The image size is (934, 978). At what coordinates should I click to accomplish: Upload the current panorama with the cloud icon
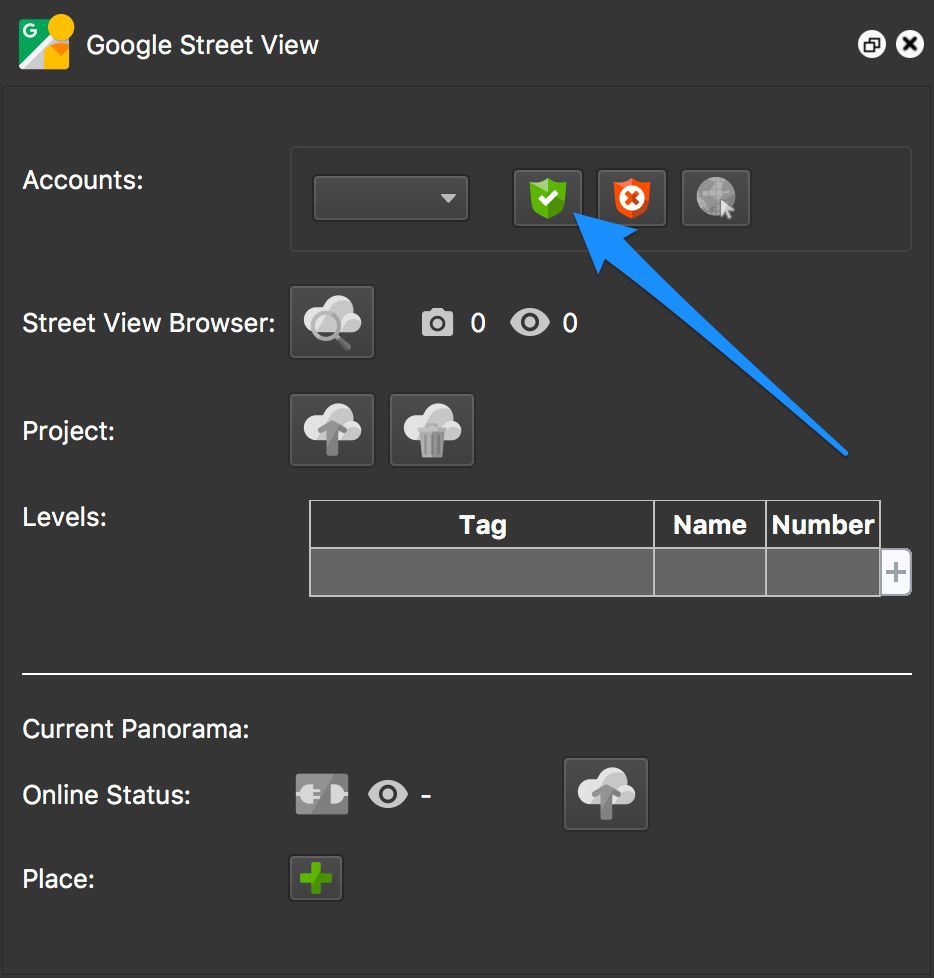pyautogui.click(x=605, y=793)
